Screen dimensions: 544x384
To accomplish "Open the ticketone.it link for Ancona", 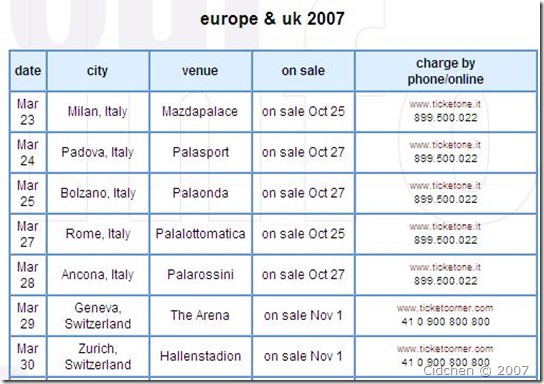I will coord(445,267).
